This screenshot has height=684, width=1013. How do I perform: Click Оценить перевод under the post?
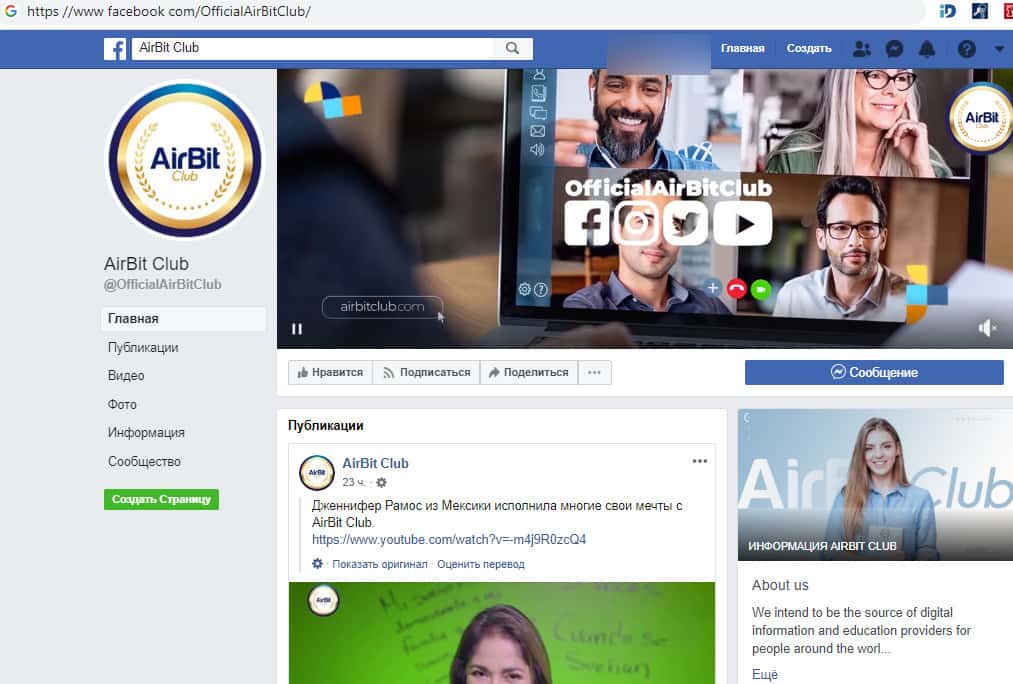point(481,564)
